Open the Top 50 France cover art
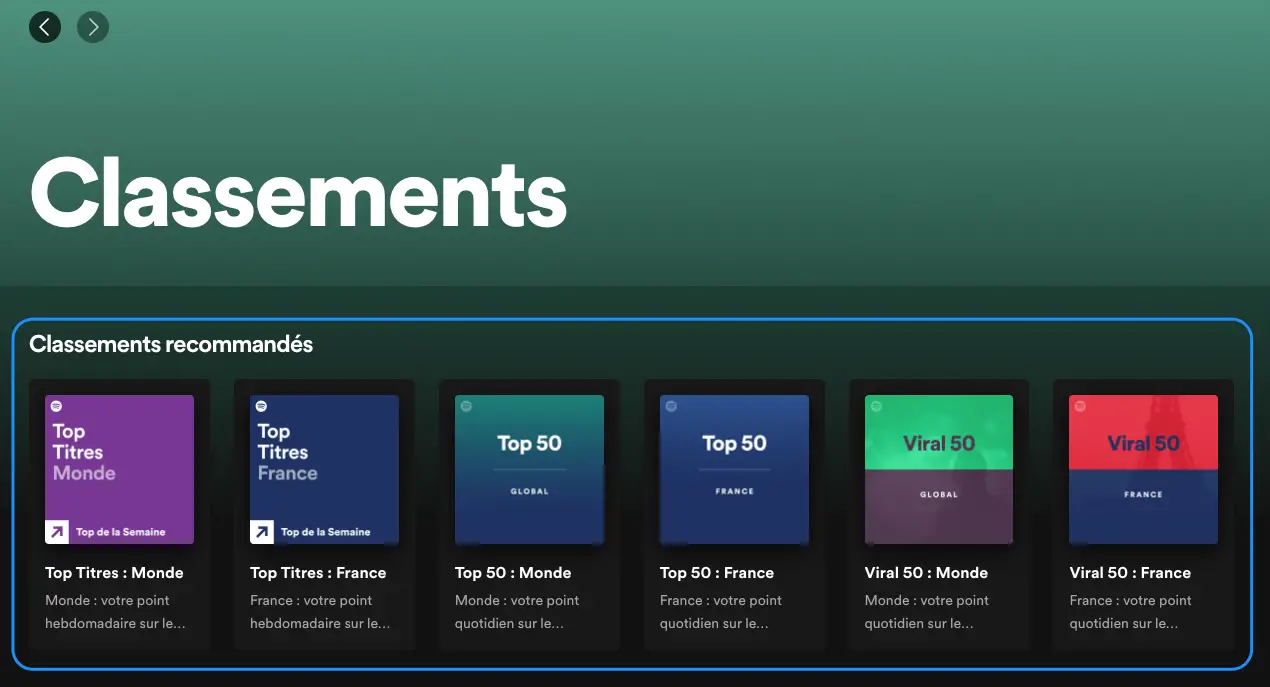The width and height of the screenshot is (1270, 687). [x=734, y=469]
